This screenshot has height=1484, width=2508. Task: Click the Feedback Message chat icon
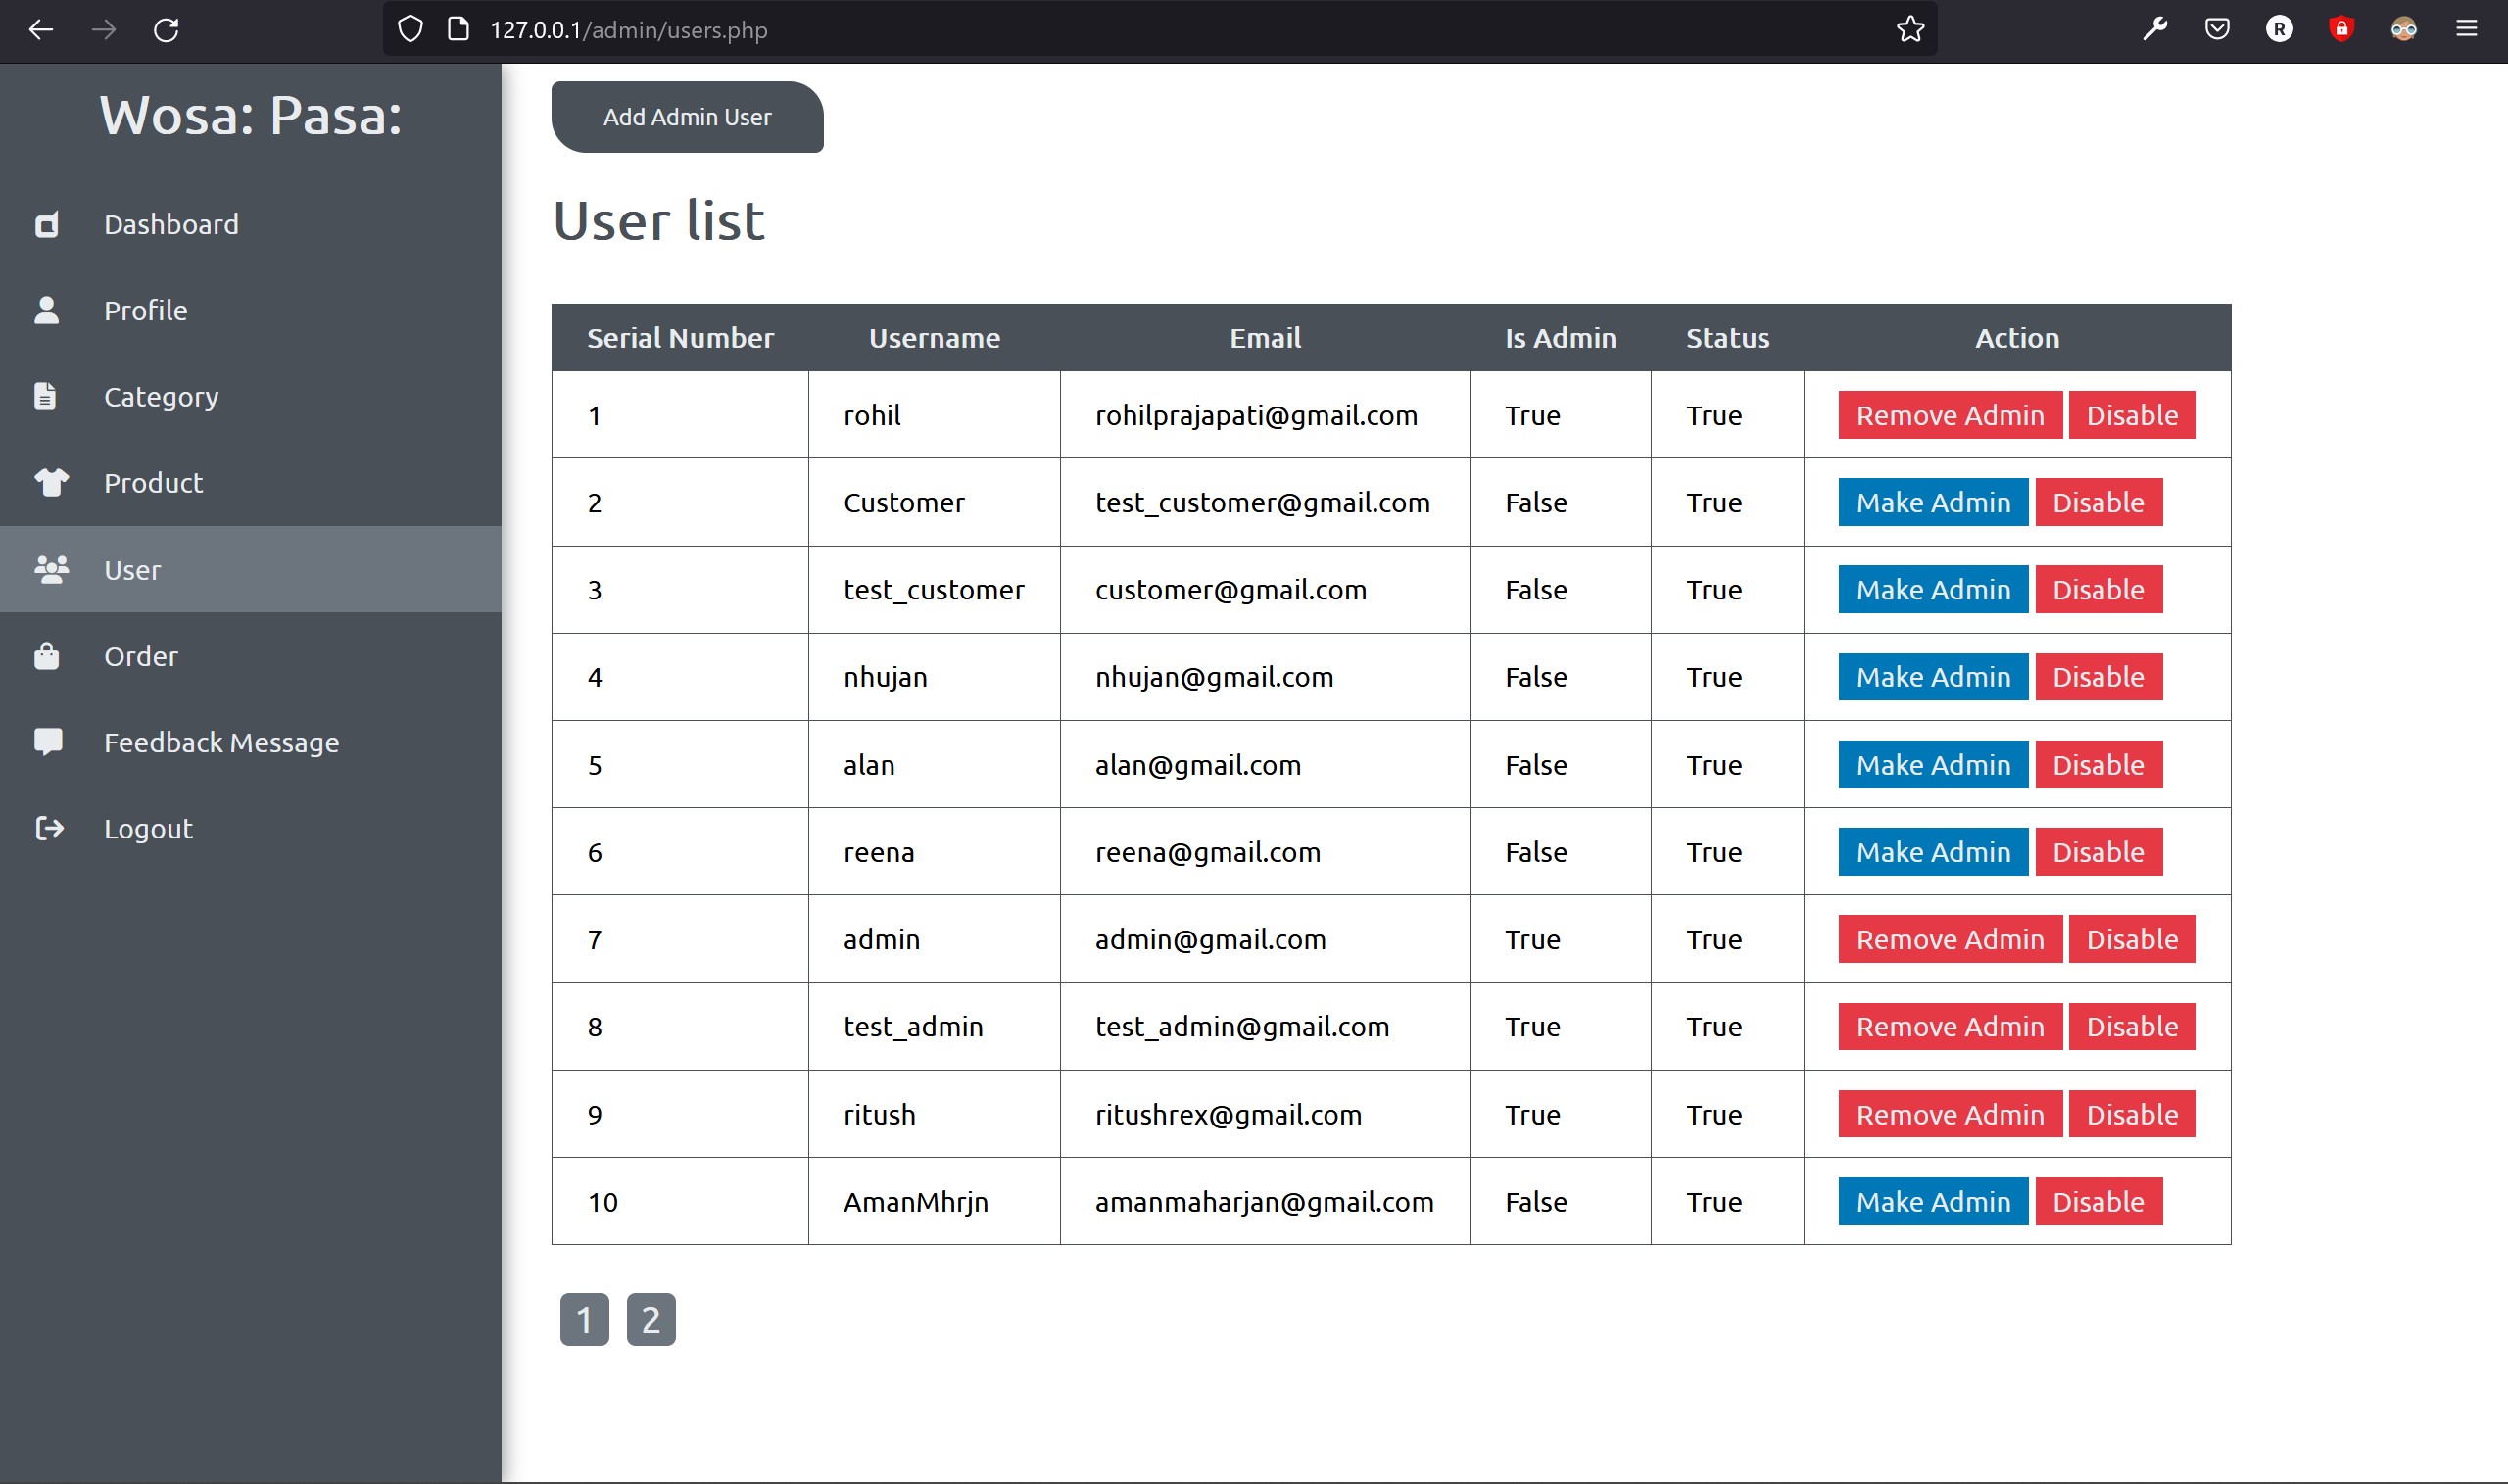pos(48,742)
